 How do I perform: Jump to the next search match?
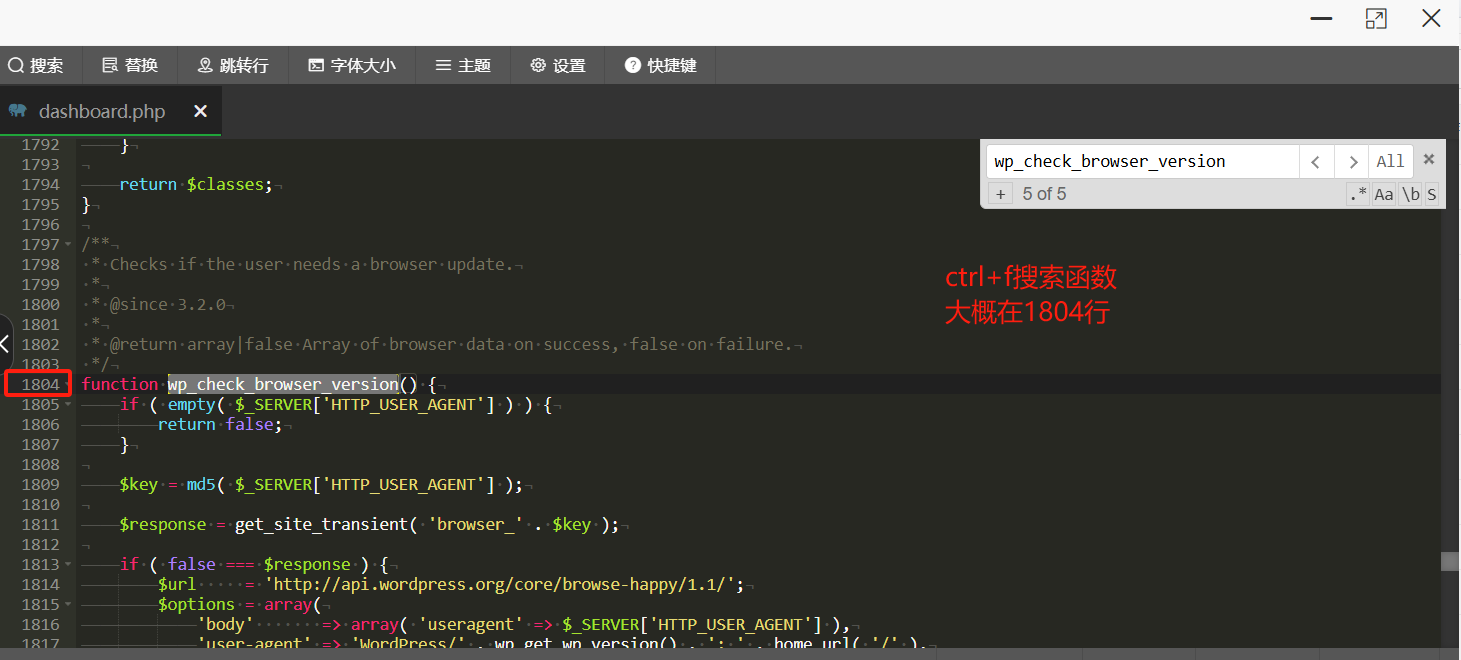[x=1352, y=161]
